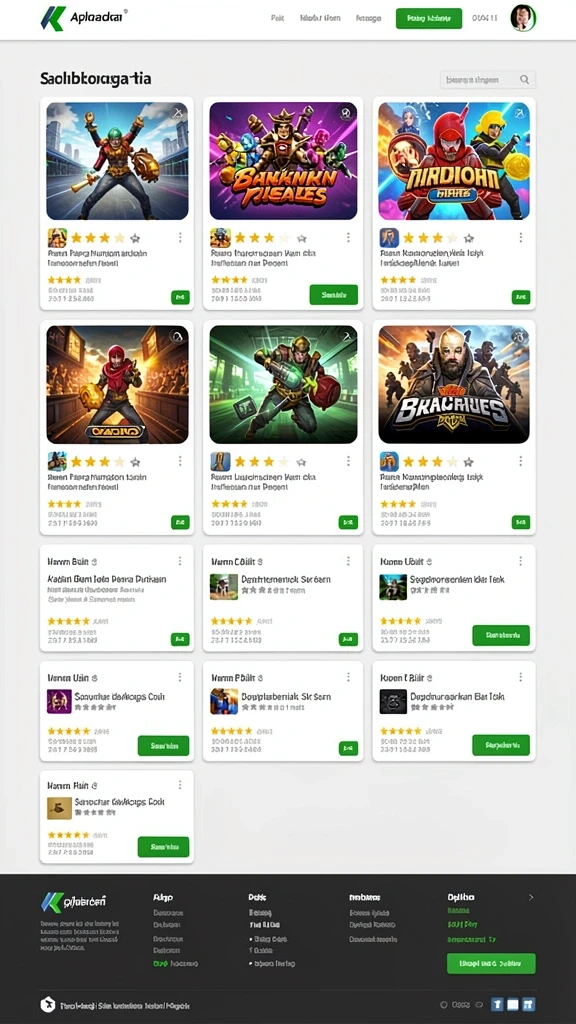The image size is (576, 1024).
Task: Click green button on purple card
Action: coord(334,295)
